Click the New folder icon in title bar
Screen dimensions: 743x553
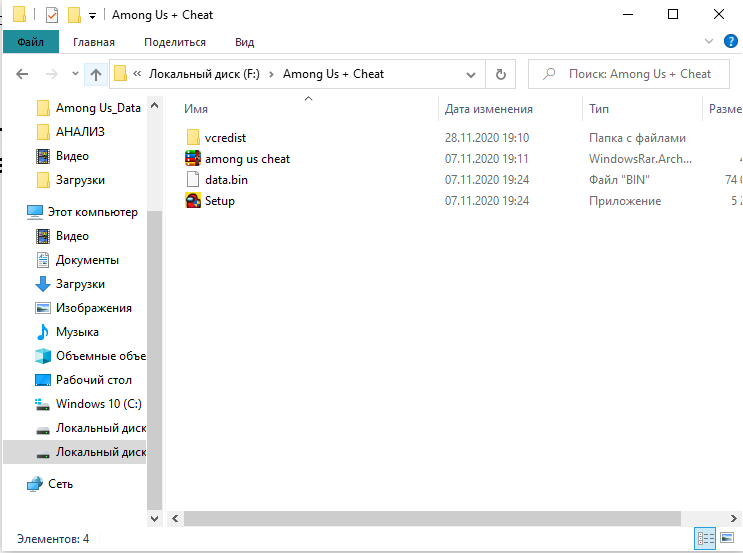click(x=74, y=15)
